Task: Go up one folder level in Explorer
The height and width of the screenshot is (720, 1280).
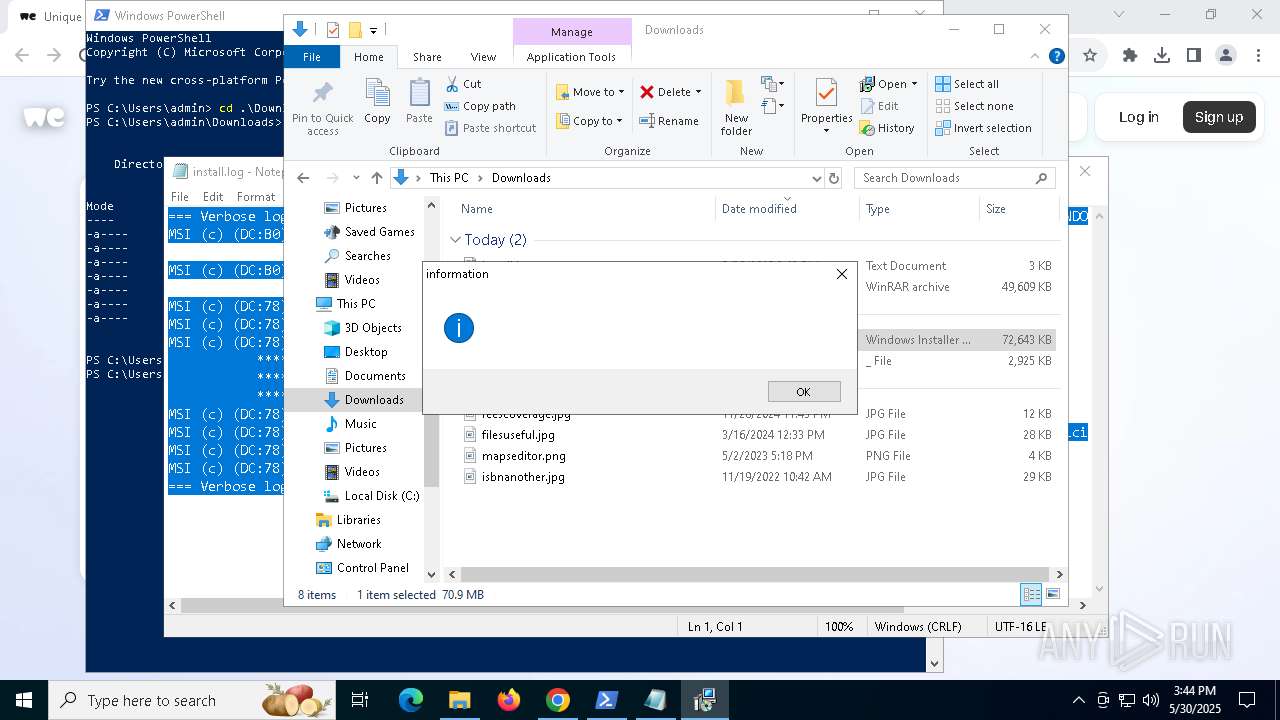Action: coord(376,178)
